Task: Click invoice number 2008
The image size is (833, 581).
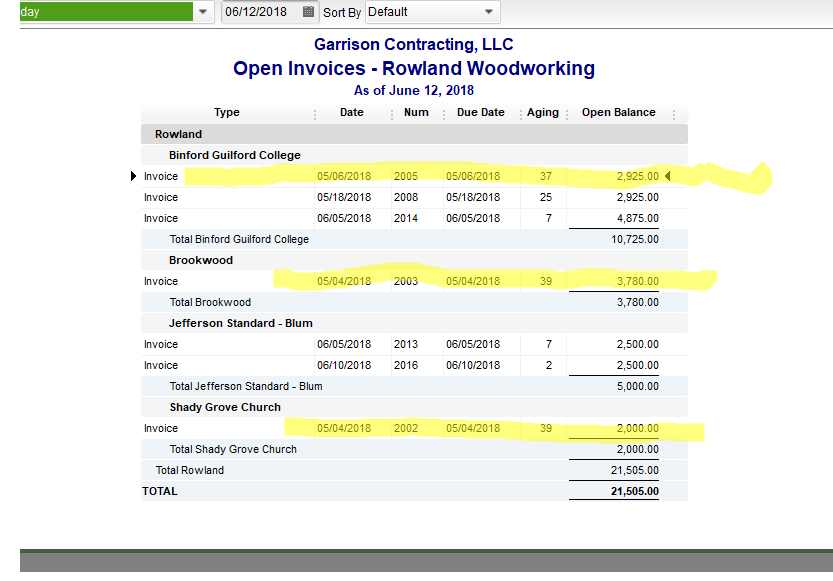Action: [406, 198]
